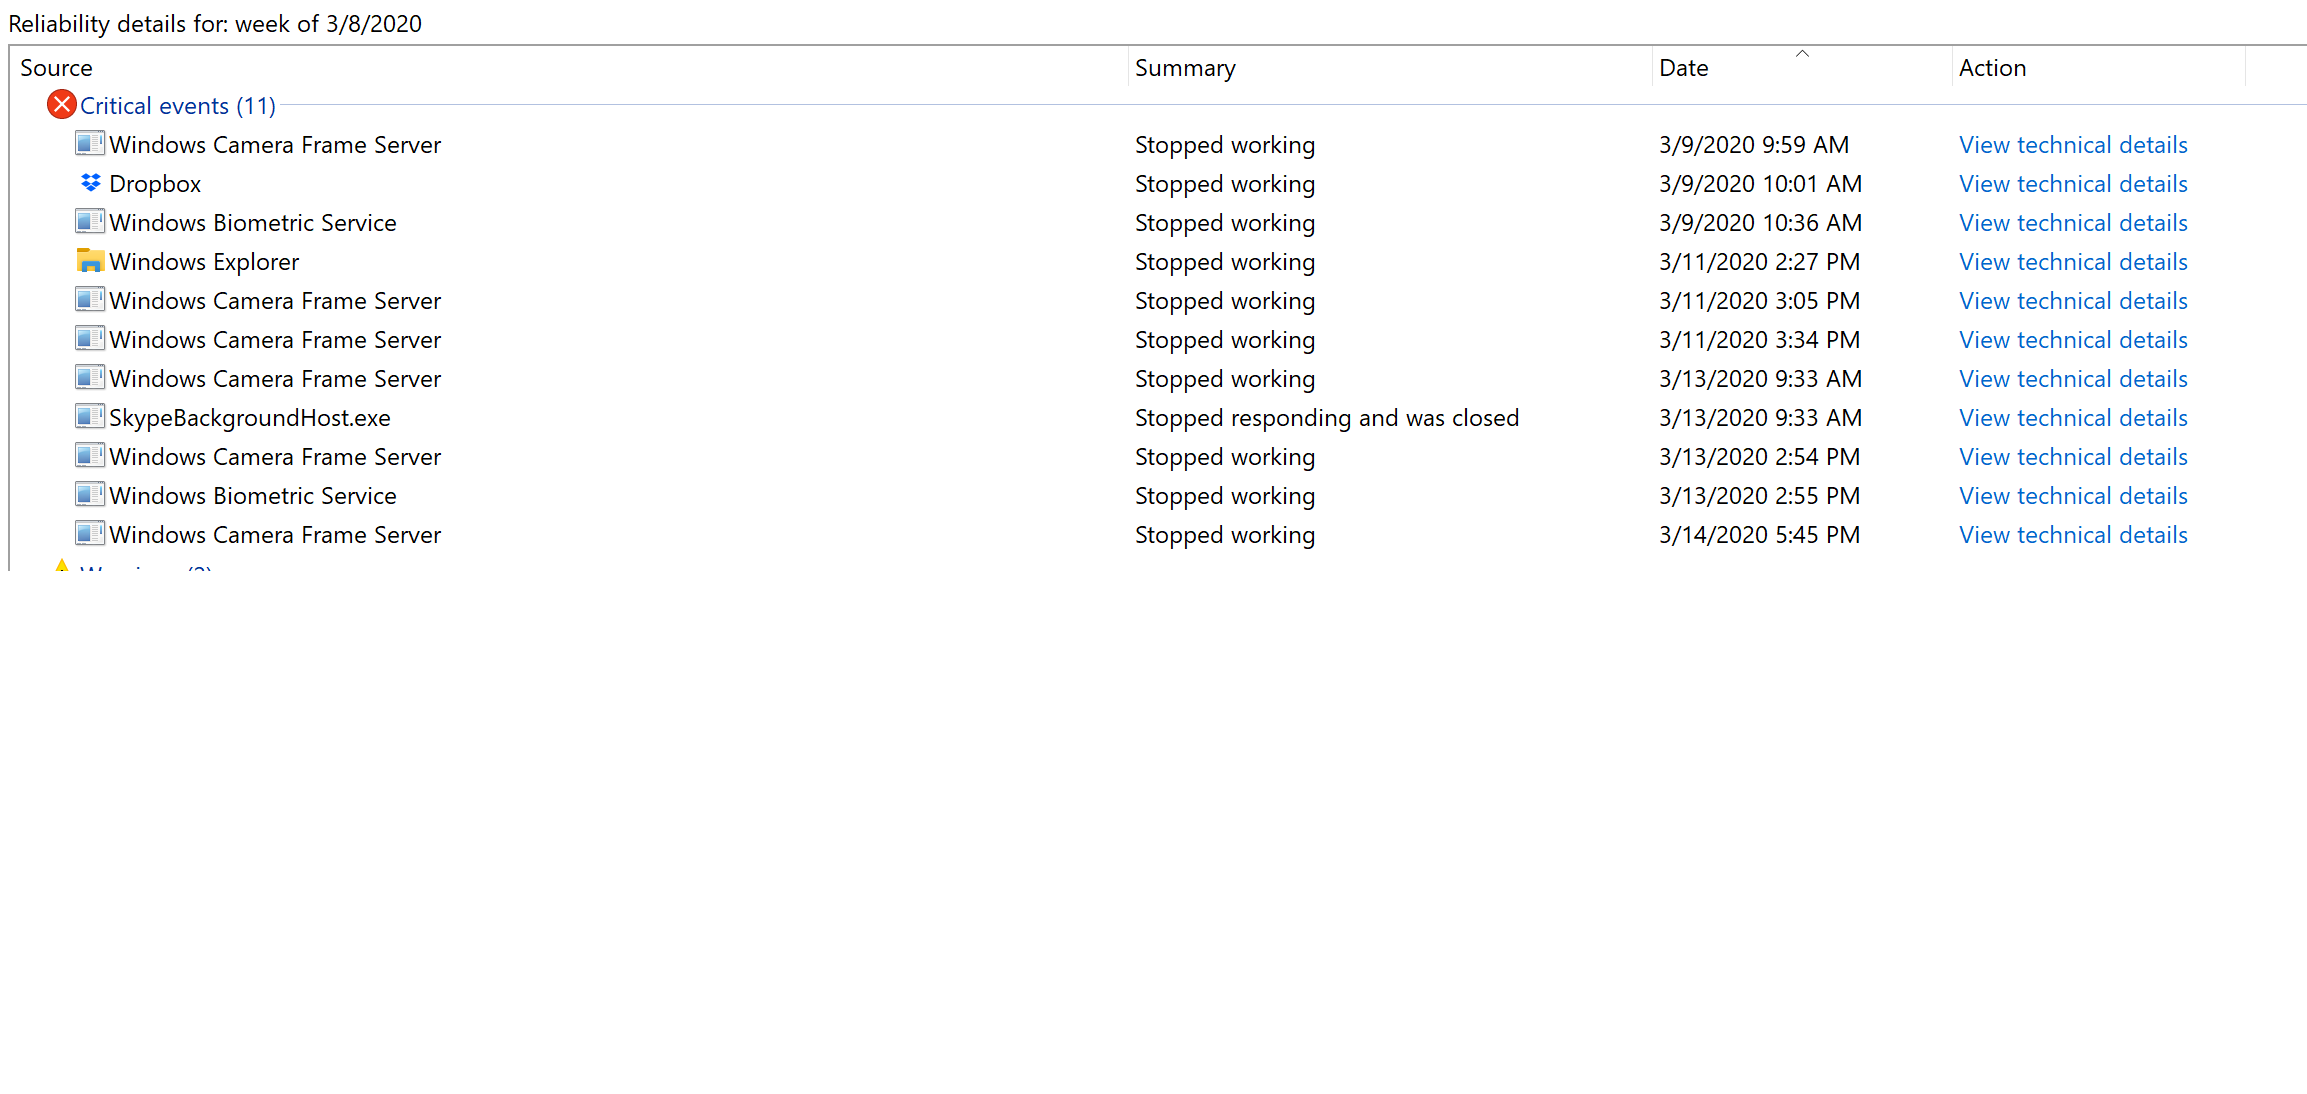
Task: Click the Windows Explorer folder icon
Action: point(90,261)
